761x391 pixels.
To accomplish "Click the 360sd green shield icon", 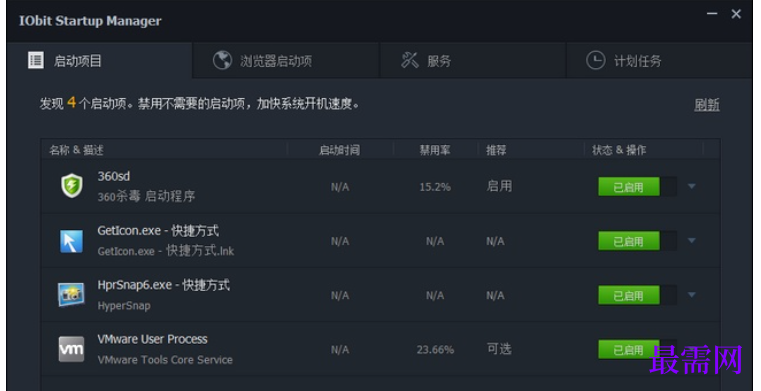I will click(72, 186).
